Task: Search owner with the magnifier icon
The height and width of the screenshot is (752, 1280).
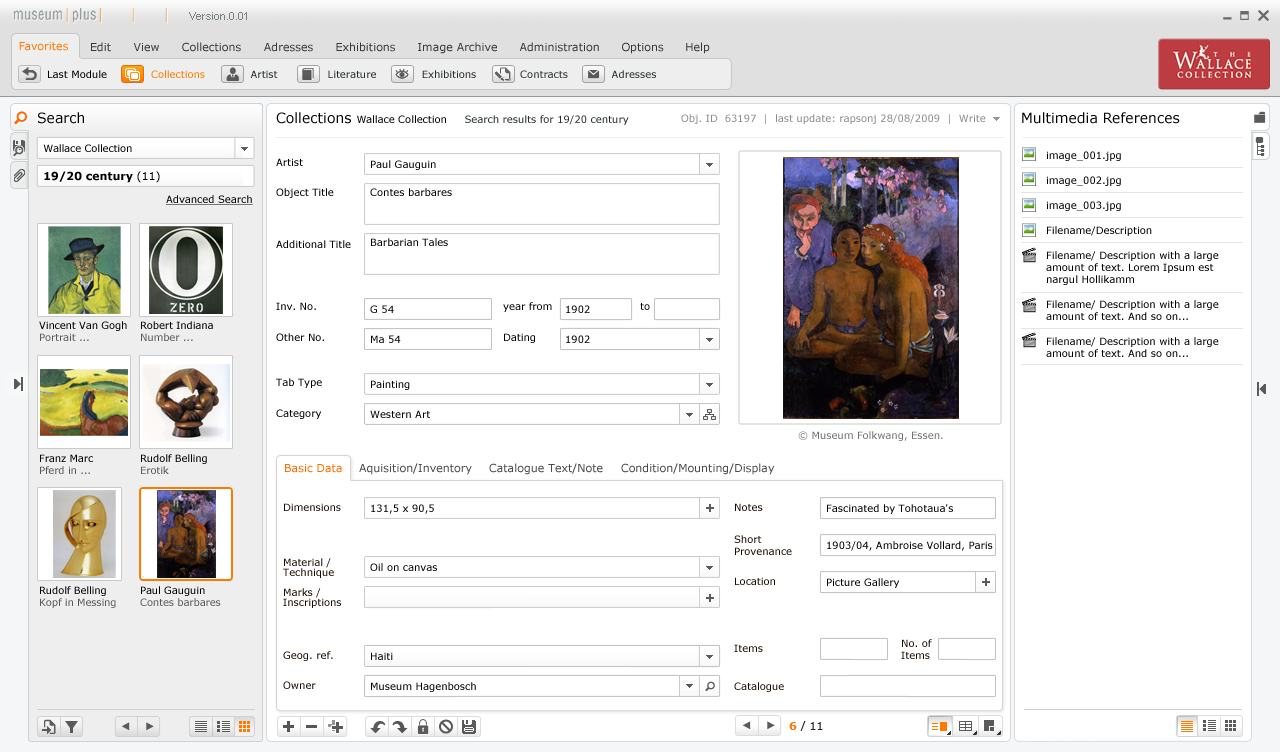Action: 710,686
